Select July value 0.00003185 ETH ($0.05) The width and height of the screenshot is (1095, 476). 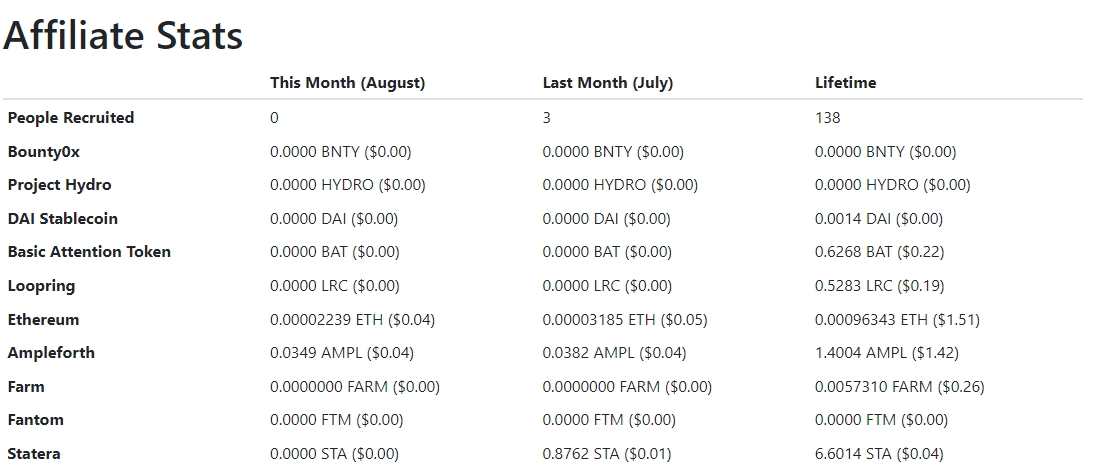tap(625, 320)
